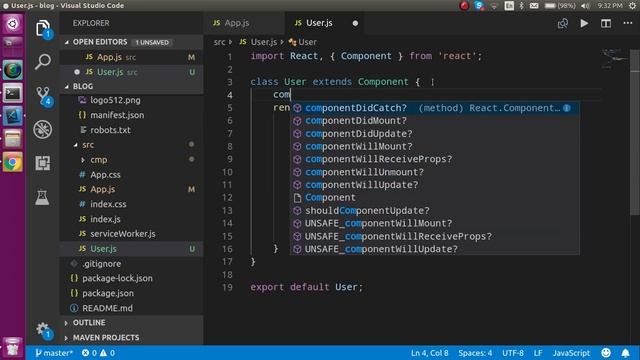Pick componentWillUnmount suggestion
This screenshot has width=640, height=360.
click(435, 172)
